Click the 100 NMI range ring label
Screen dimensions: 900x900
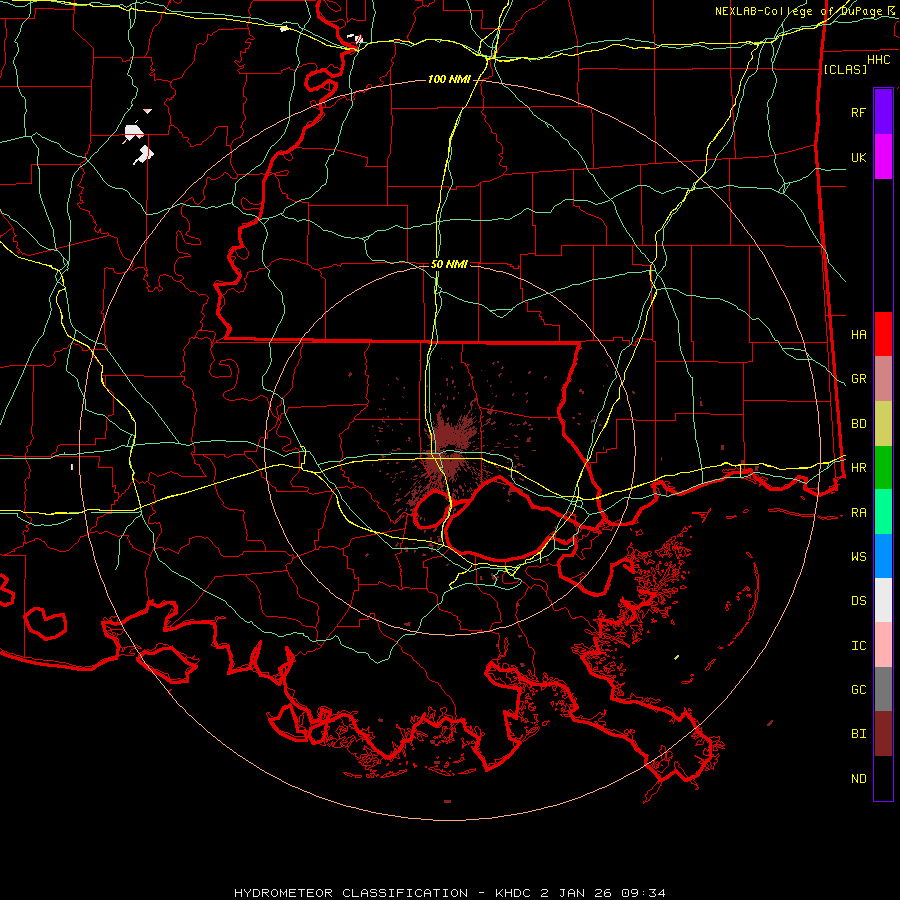(x=449, y=79)
